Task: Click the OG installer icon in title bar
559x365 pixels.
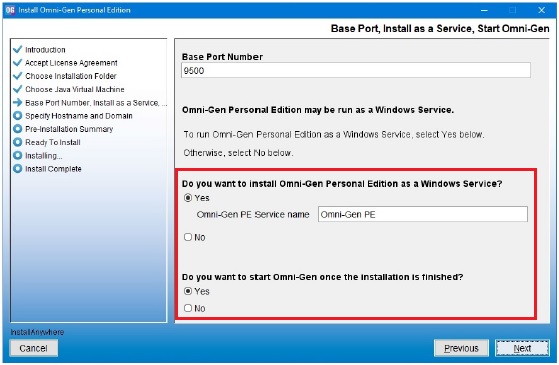Action: coord(10,10)
